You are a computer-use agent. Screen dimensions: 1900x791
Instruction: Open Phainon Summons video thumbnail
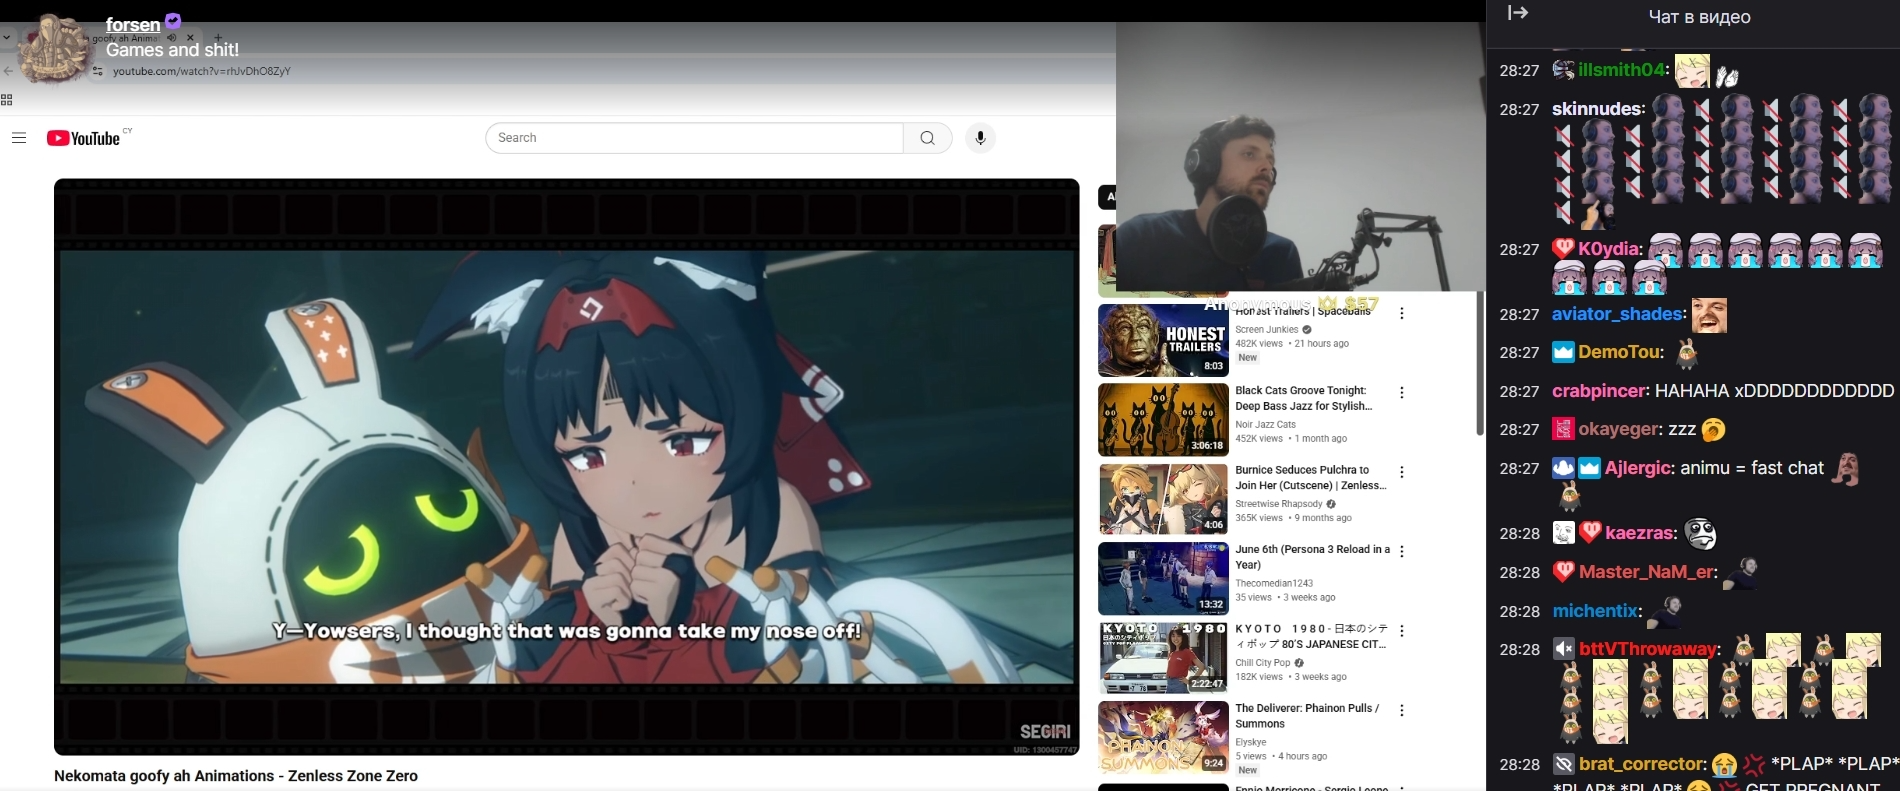[x=1163, y=737]
